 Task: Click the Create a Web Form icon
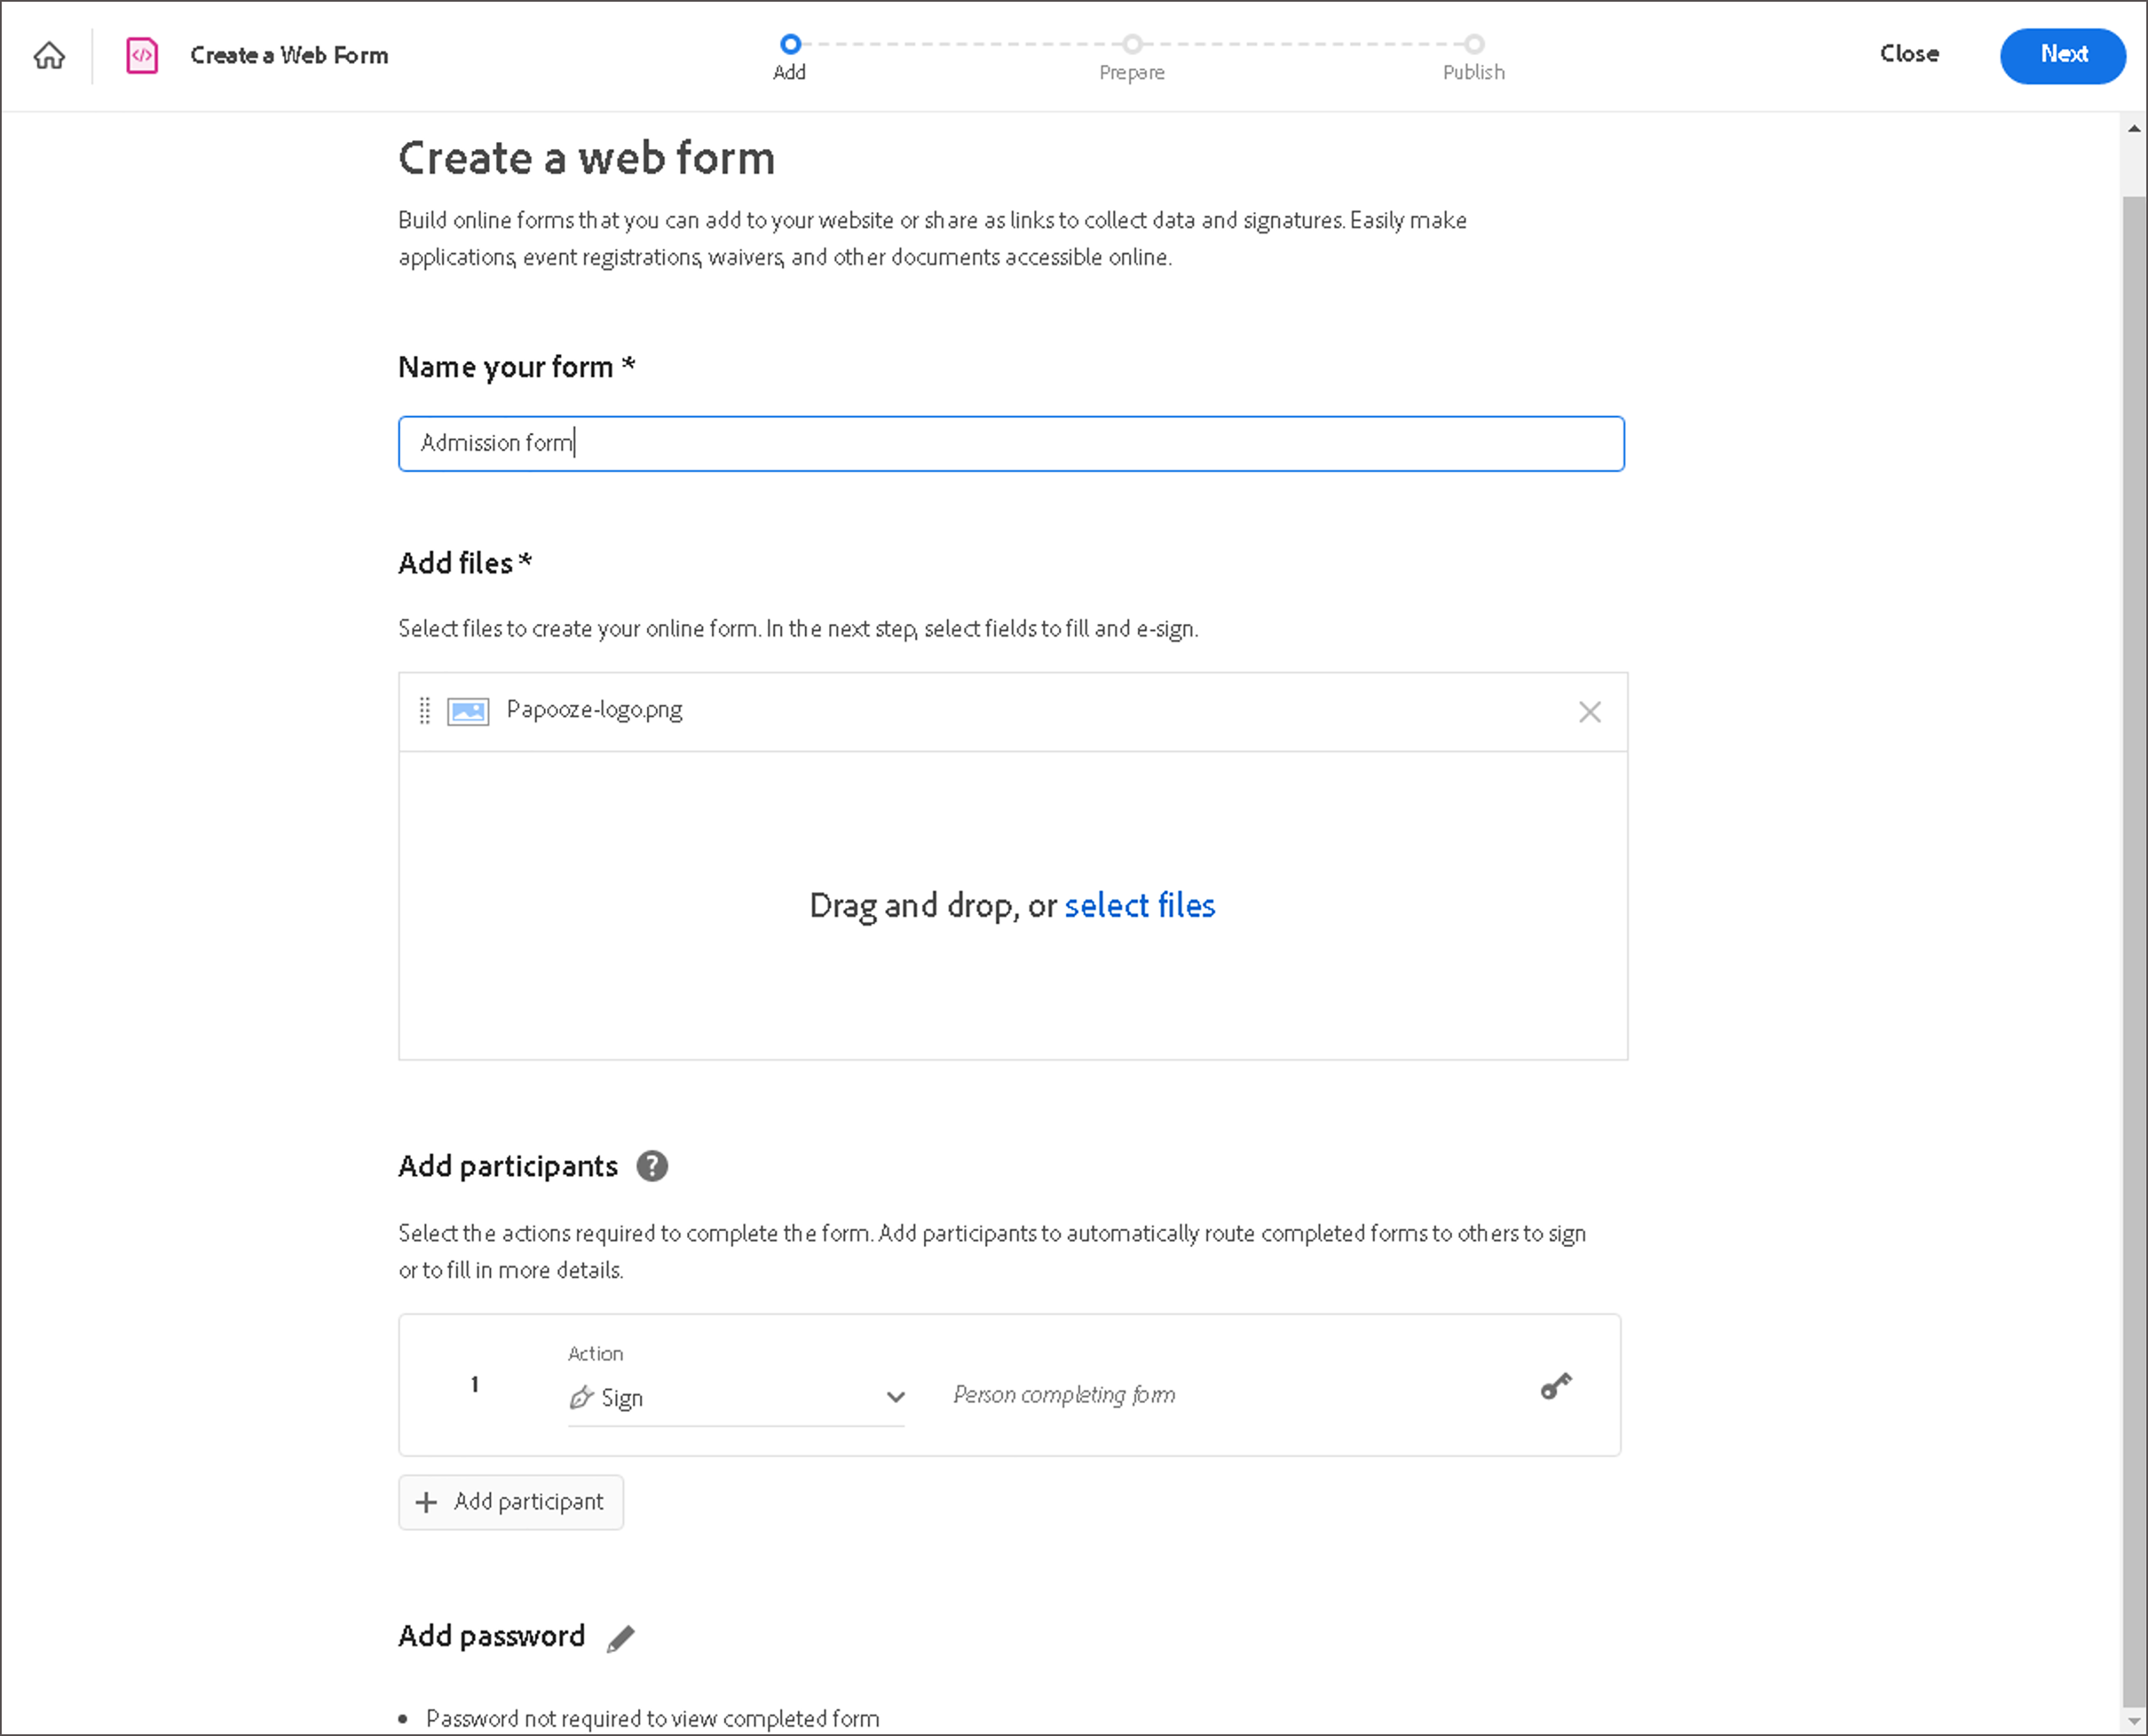(142, 55)
